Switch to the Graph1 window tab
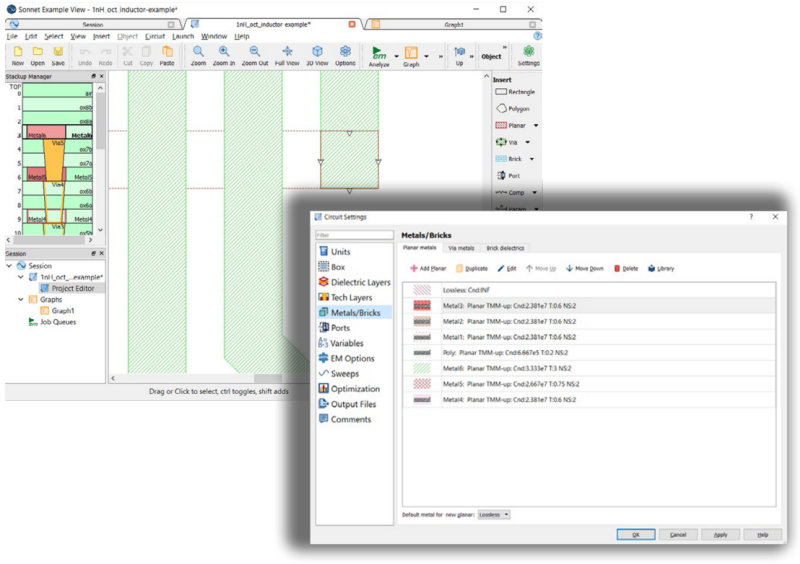 coord(454,24)
